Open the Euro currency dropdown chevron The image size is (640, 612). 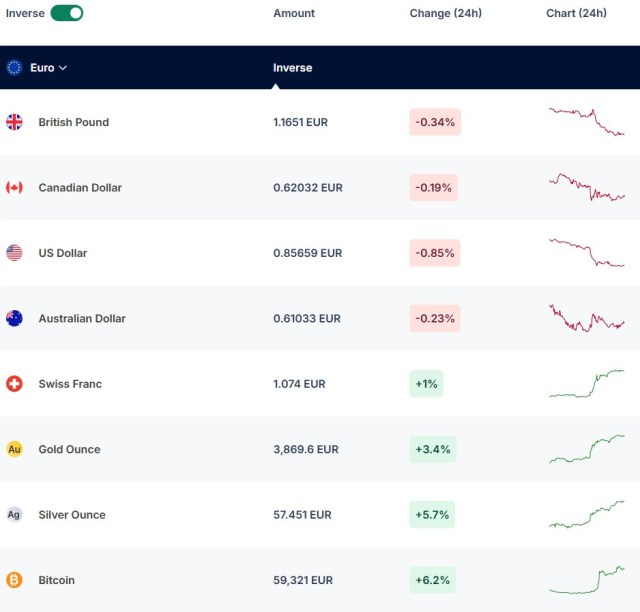(63, 68)
